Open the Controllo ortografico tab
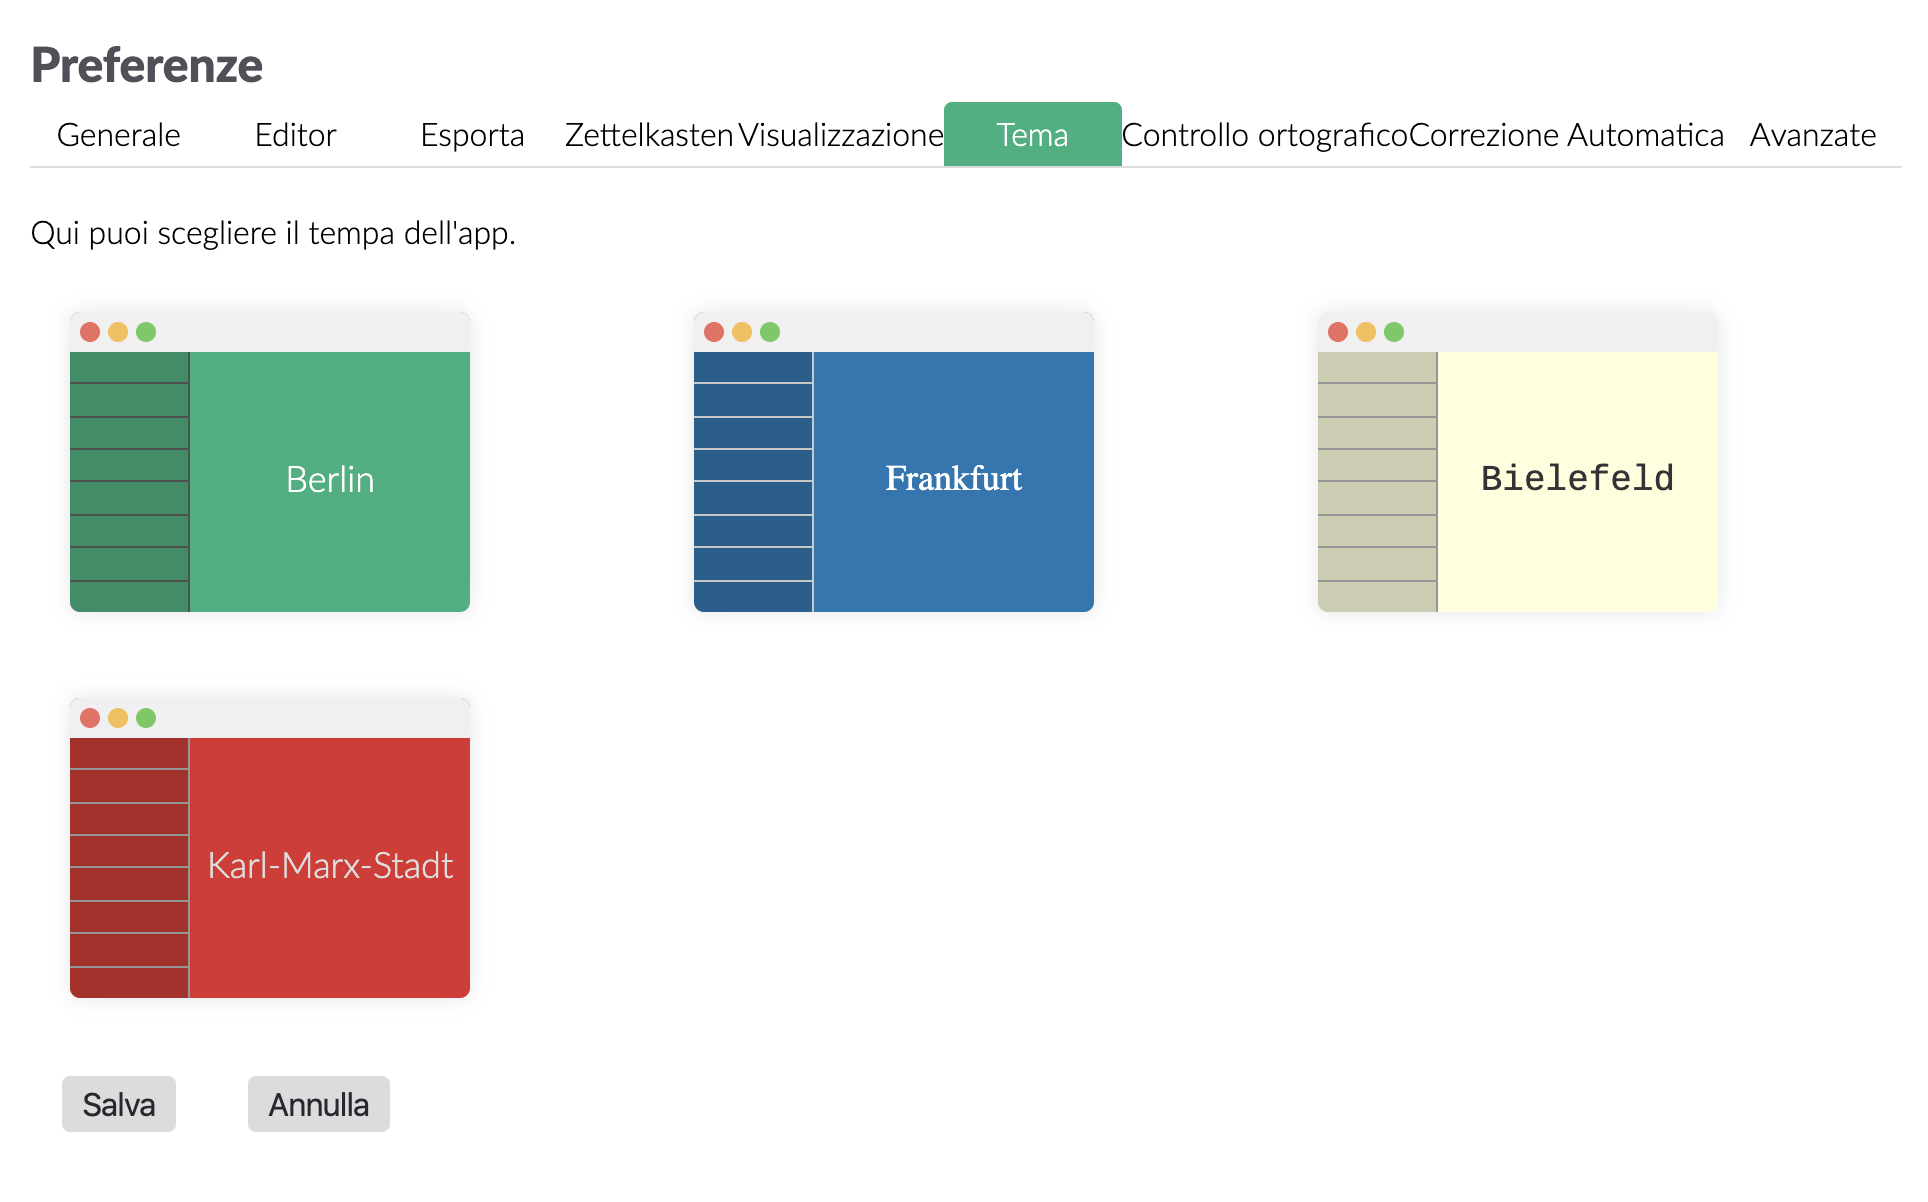This screenshot has height=1202, width=1928. pyautogui.click(x=1264, y=135)
